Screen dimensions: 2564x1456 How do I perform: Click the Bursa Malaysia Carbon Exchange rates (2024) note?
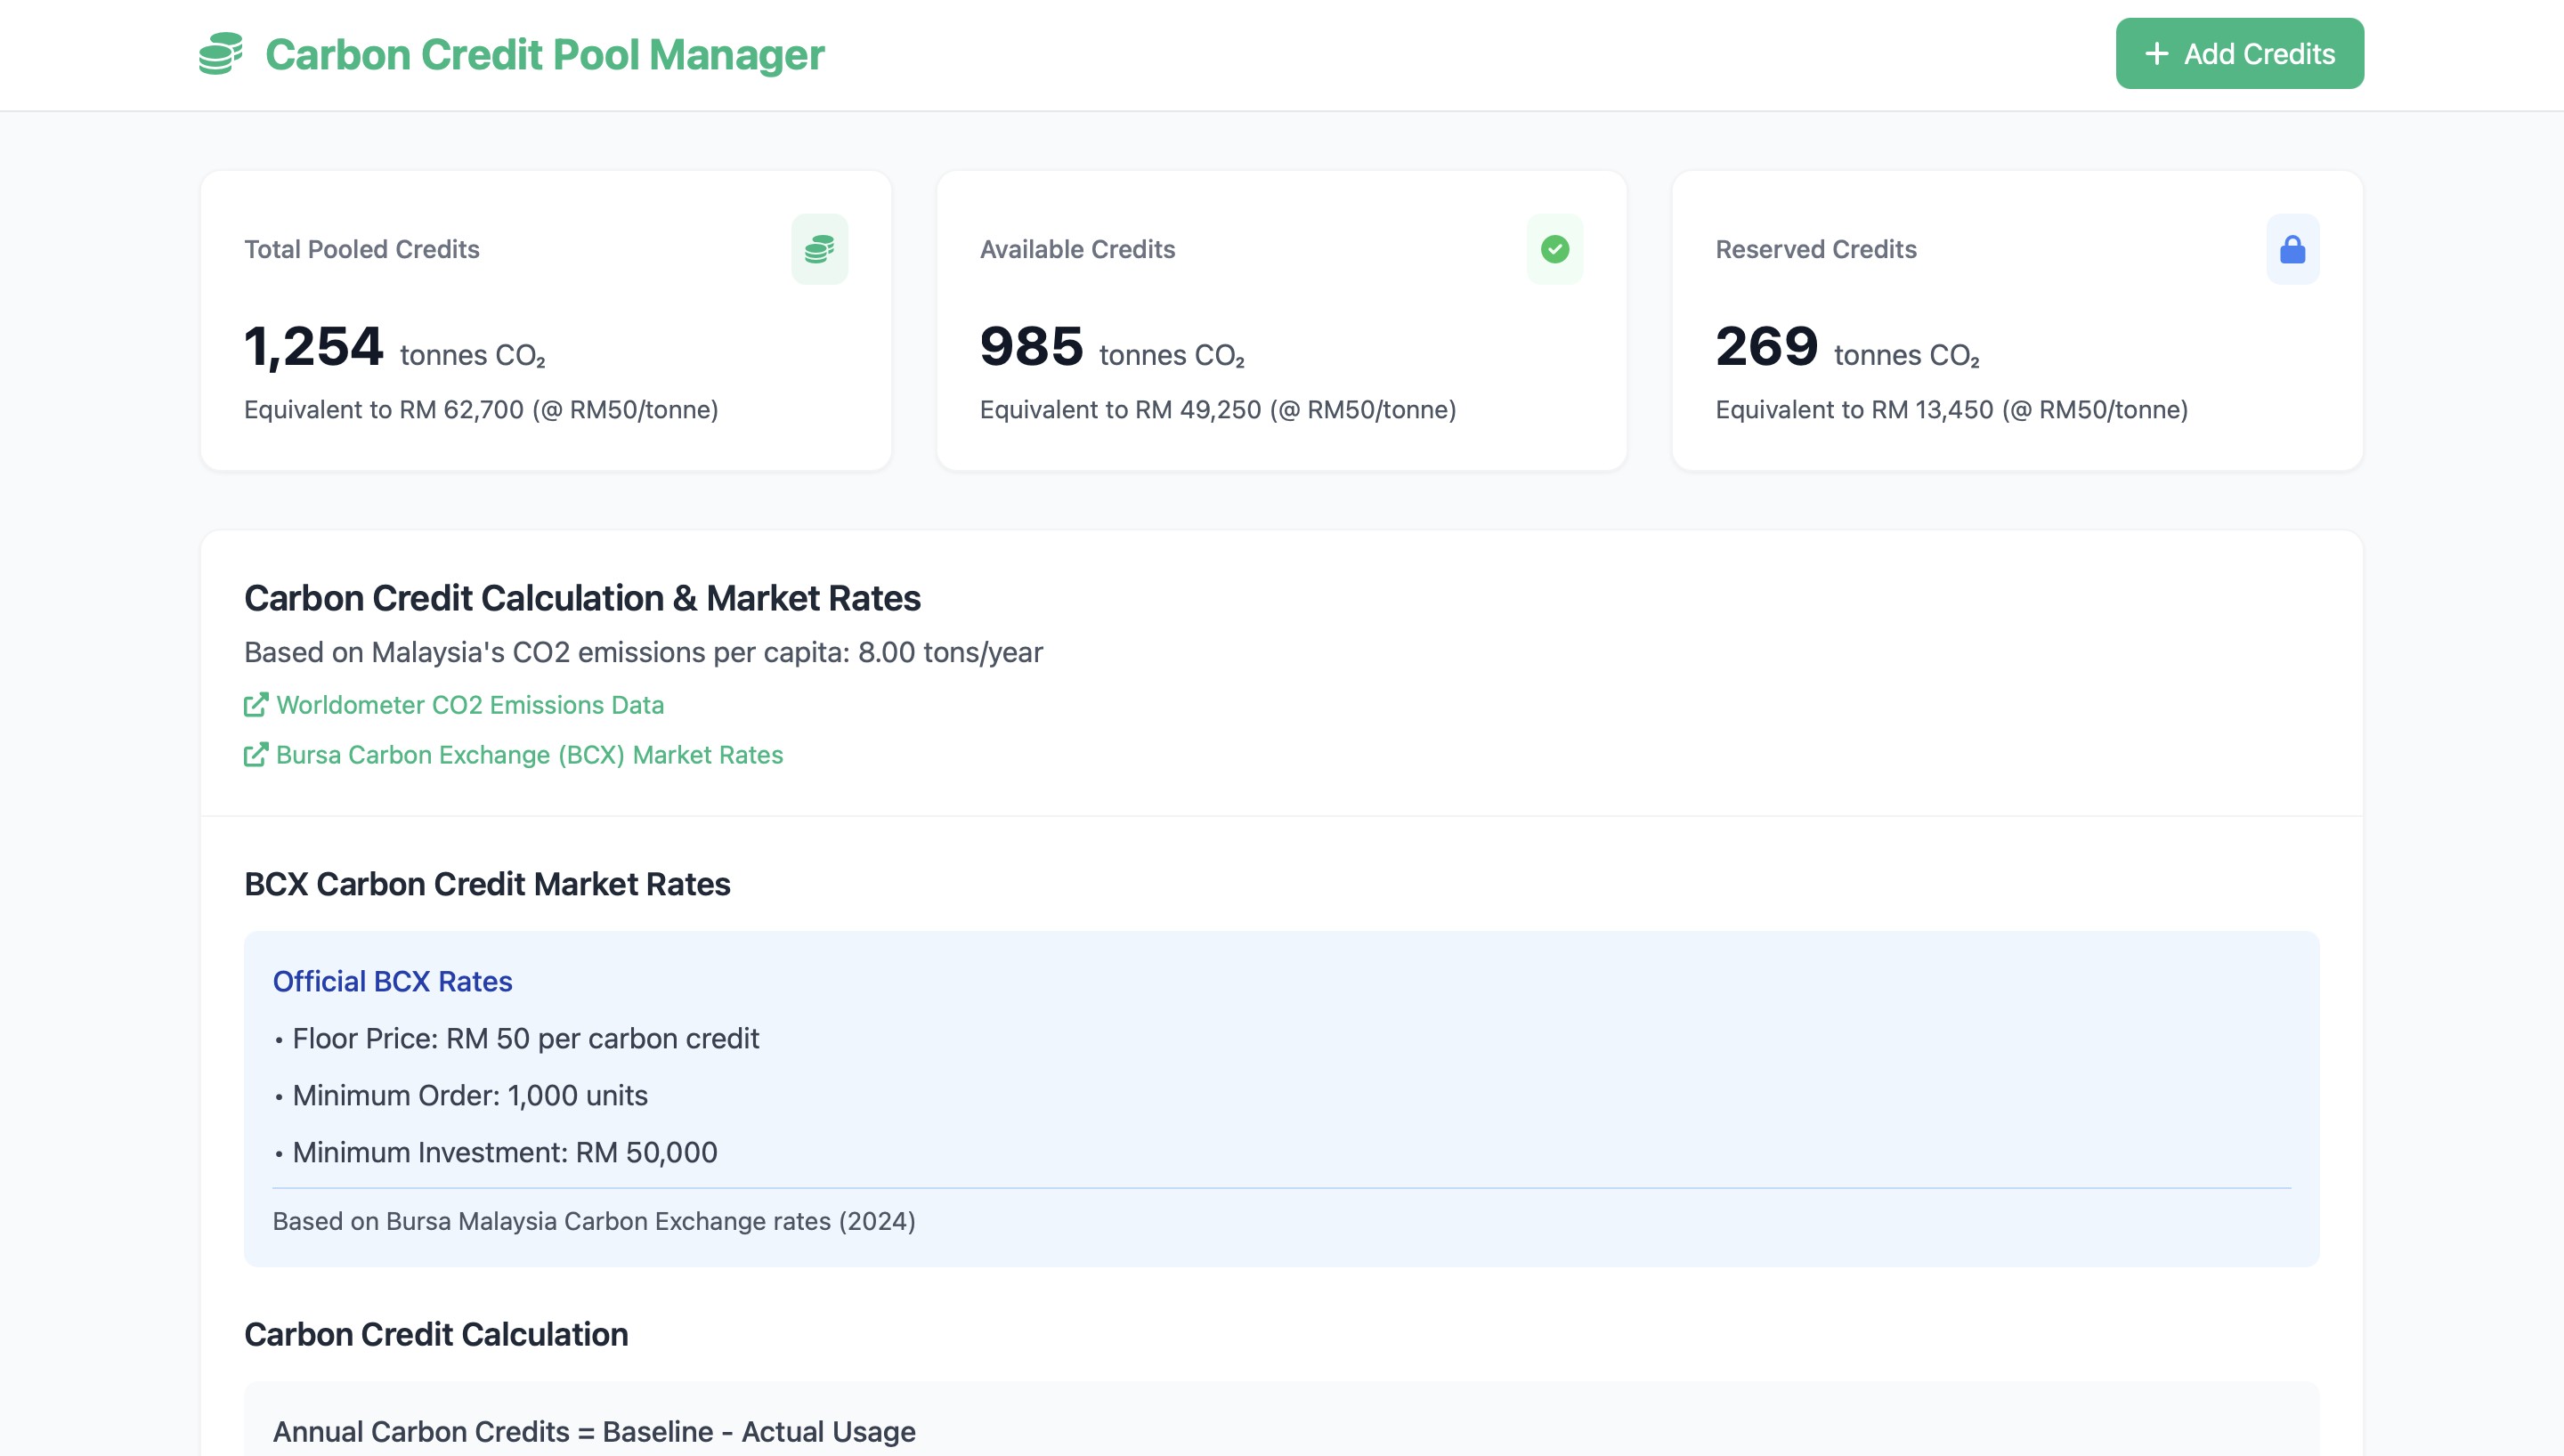click(x=594, y=1222)
